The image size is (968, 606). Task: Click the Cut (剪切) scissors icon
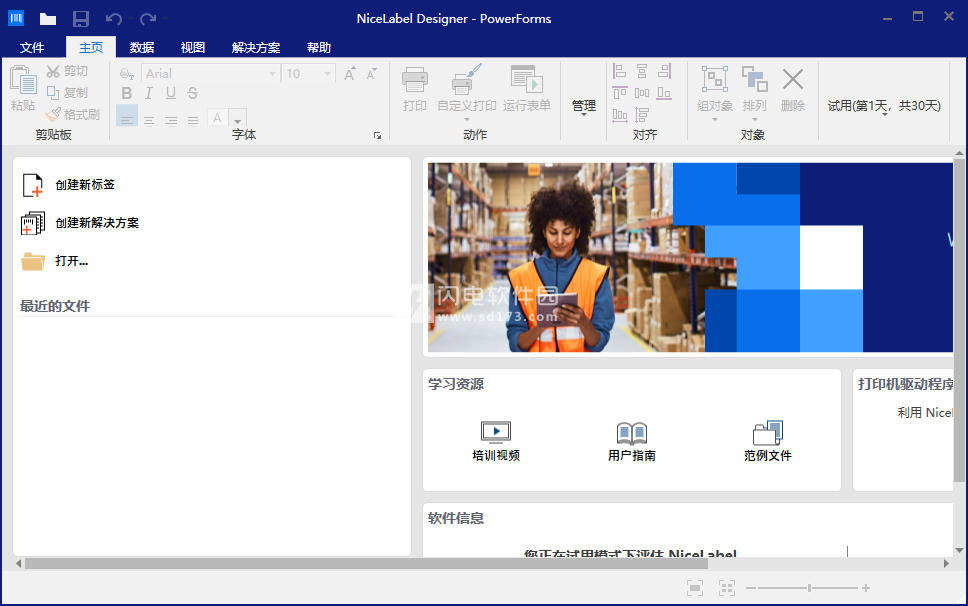[54, 72]
